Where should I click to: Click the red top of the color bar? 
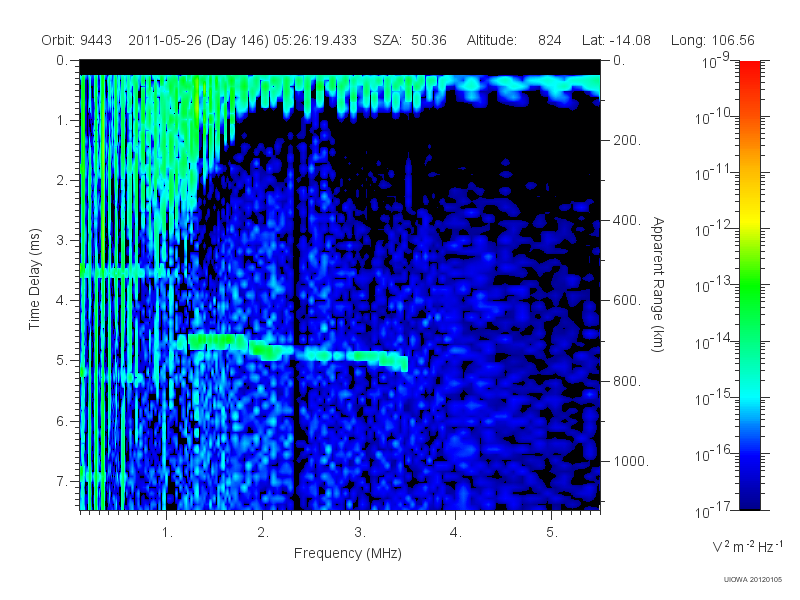tap(749, 69)
